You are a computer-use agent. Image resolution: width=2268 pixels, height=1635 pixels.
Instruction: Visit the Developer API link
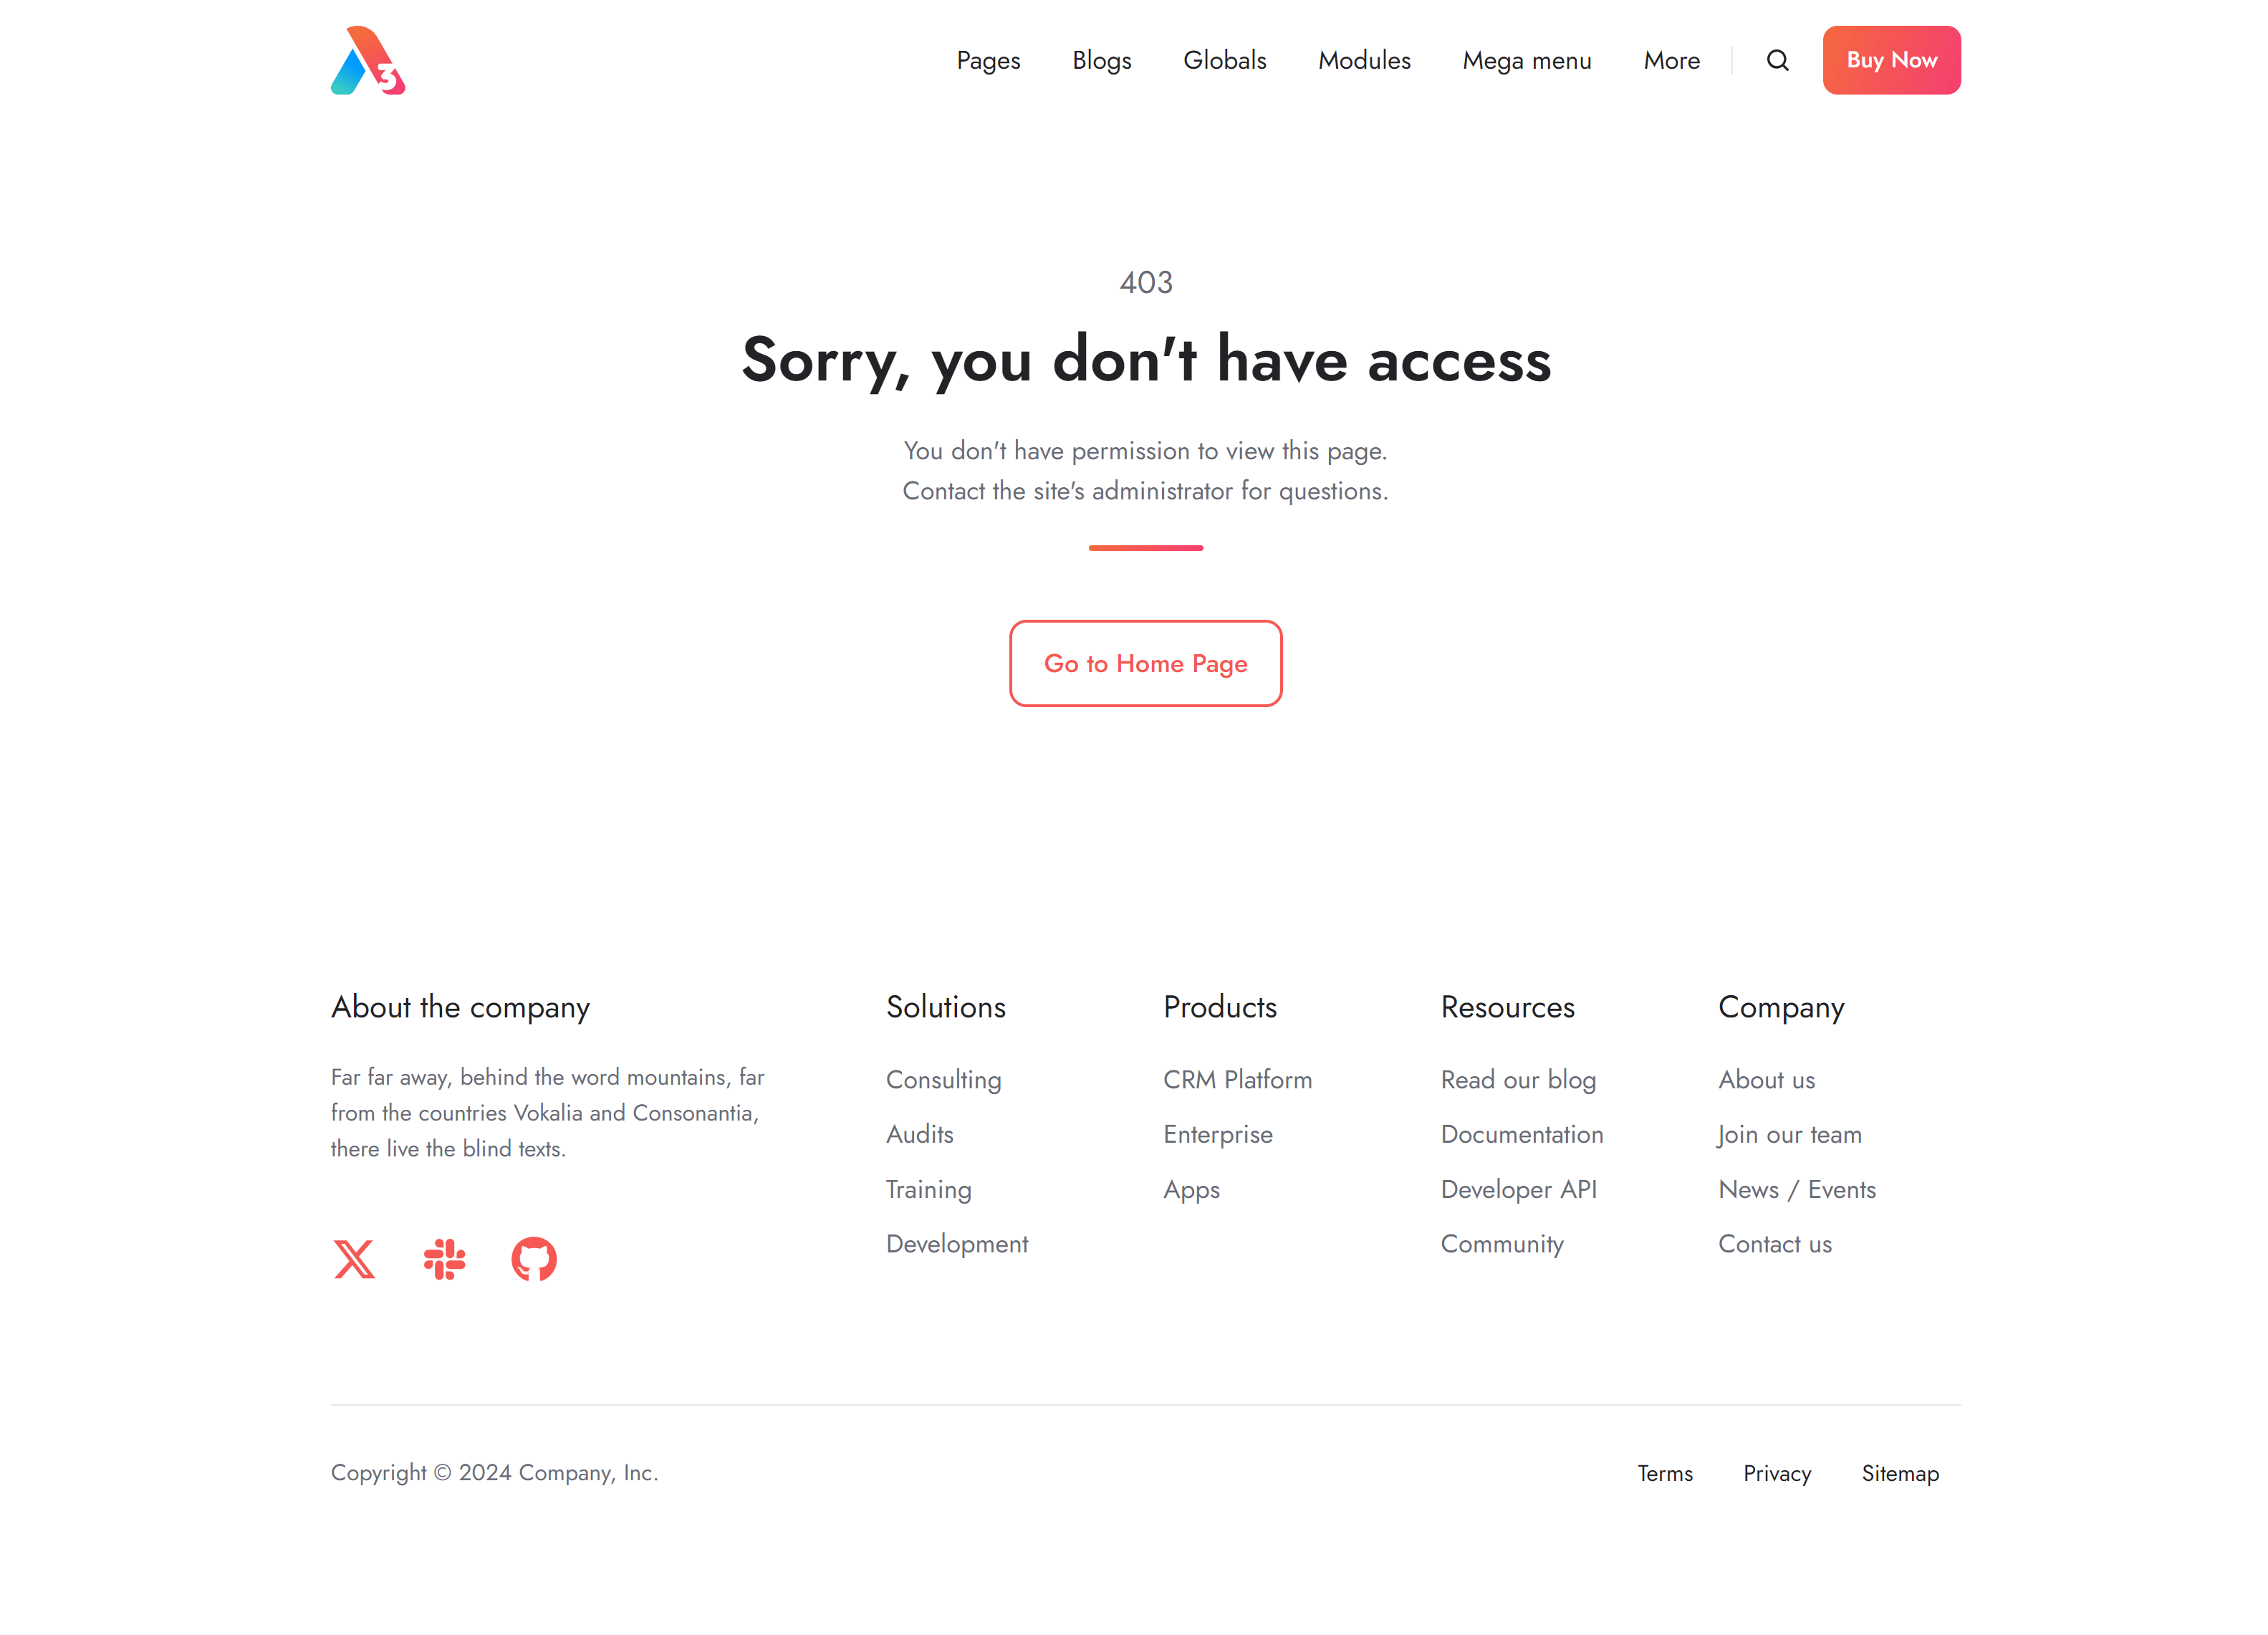tap(1518, 1189)
